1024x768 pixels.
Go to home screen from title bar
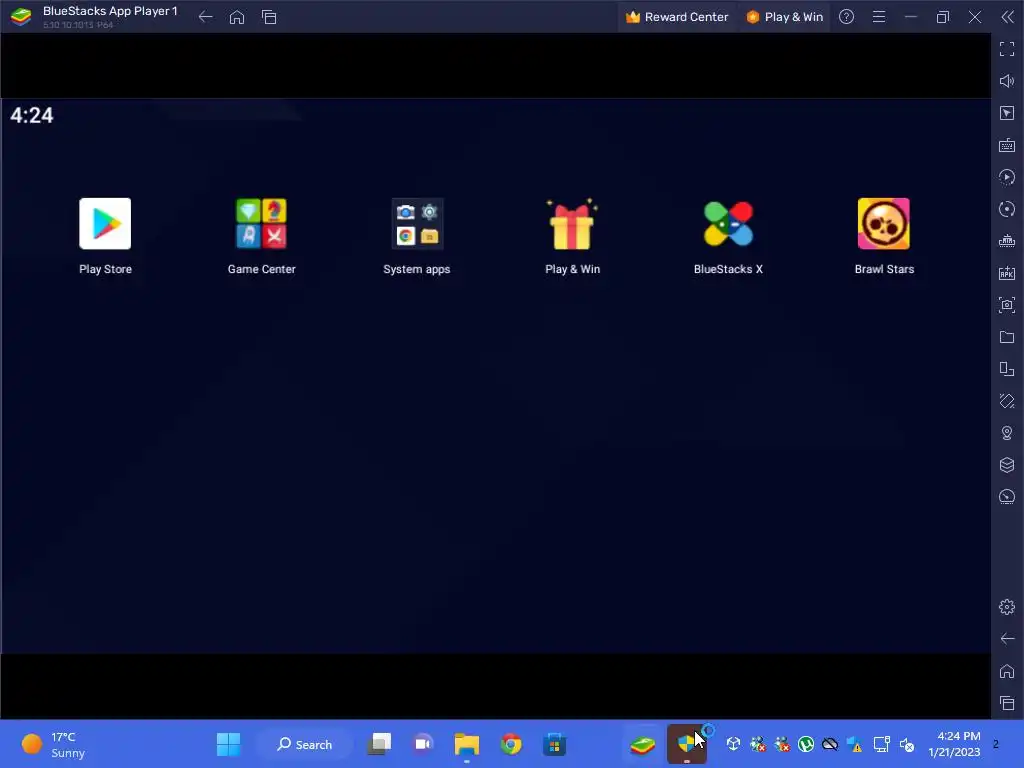[x=237, y=17]
